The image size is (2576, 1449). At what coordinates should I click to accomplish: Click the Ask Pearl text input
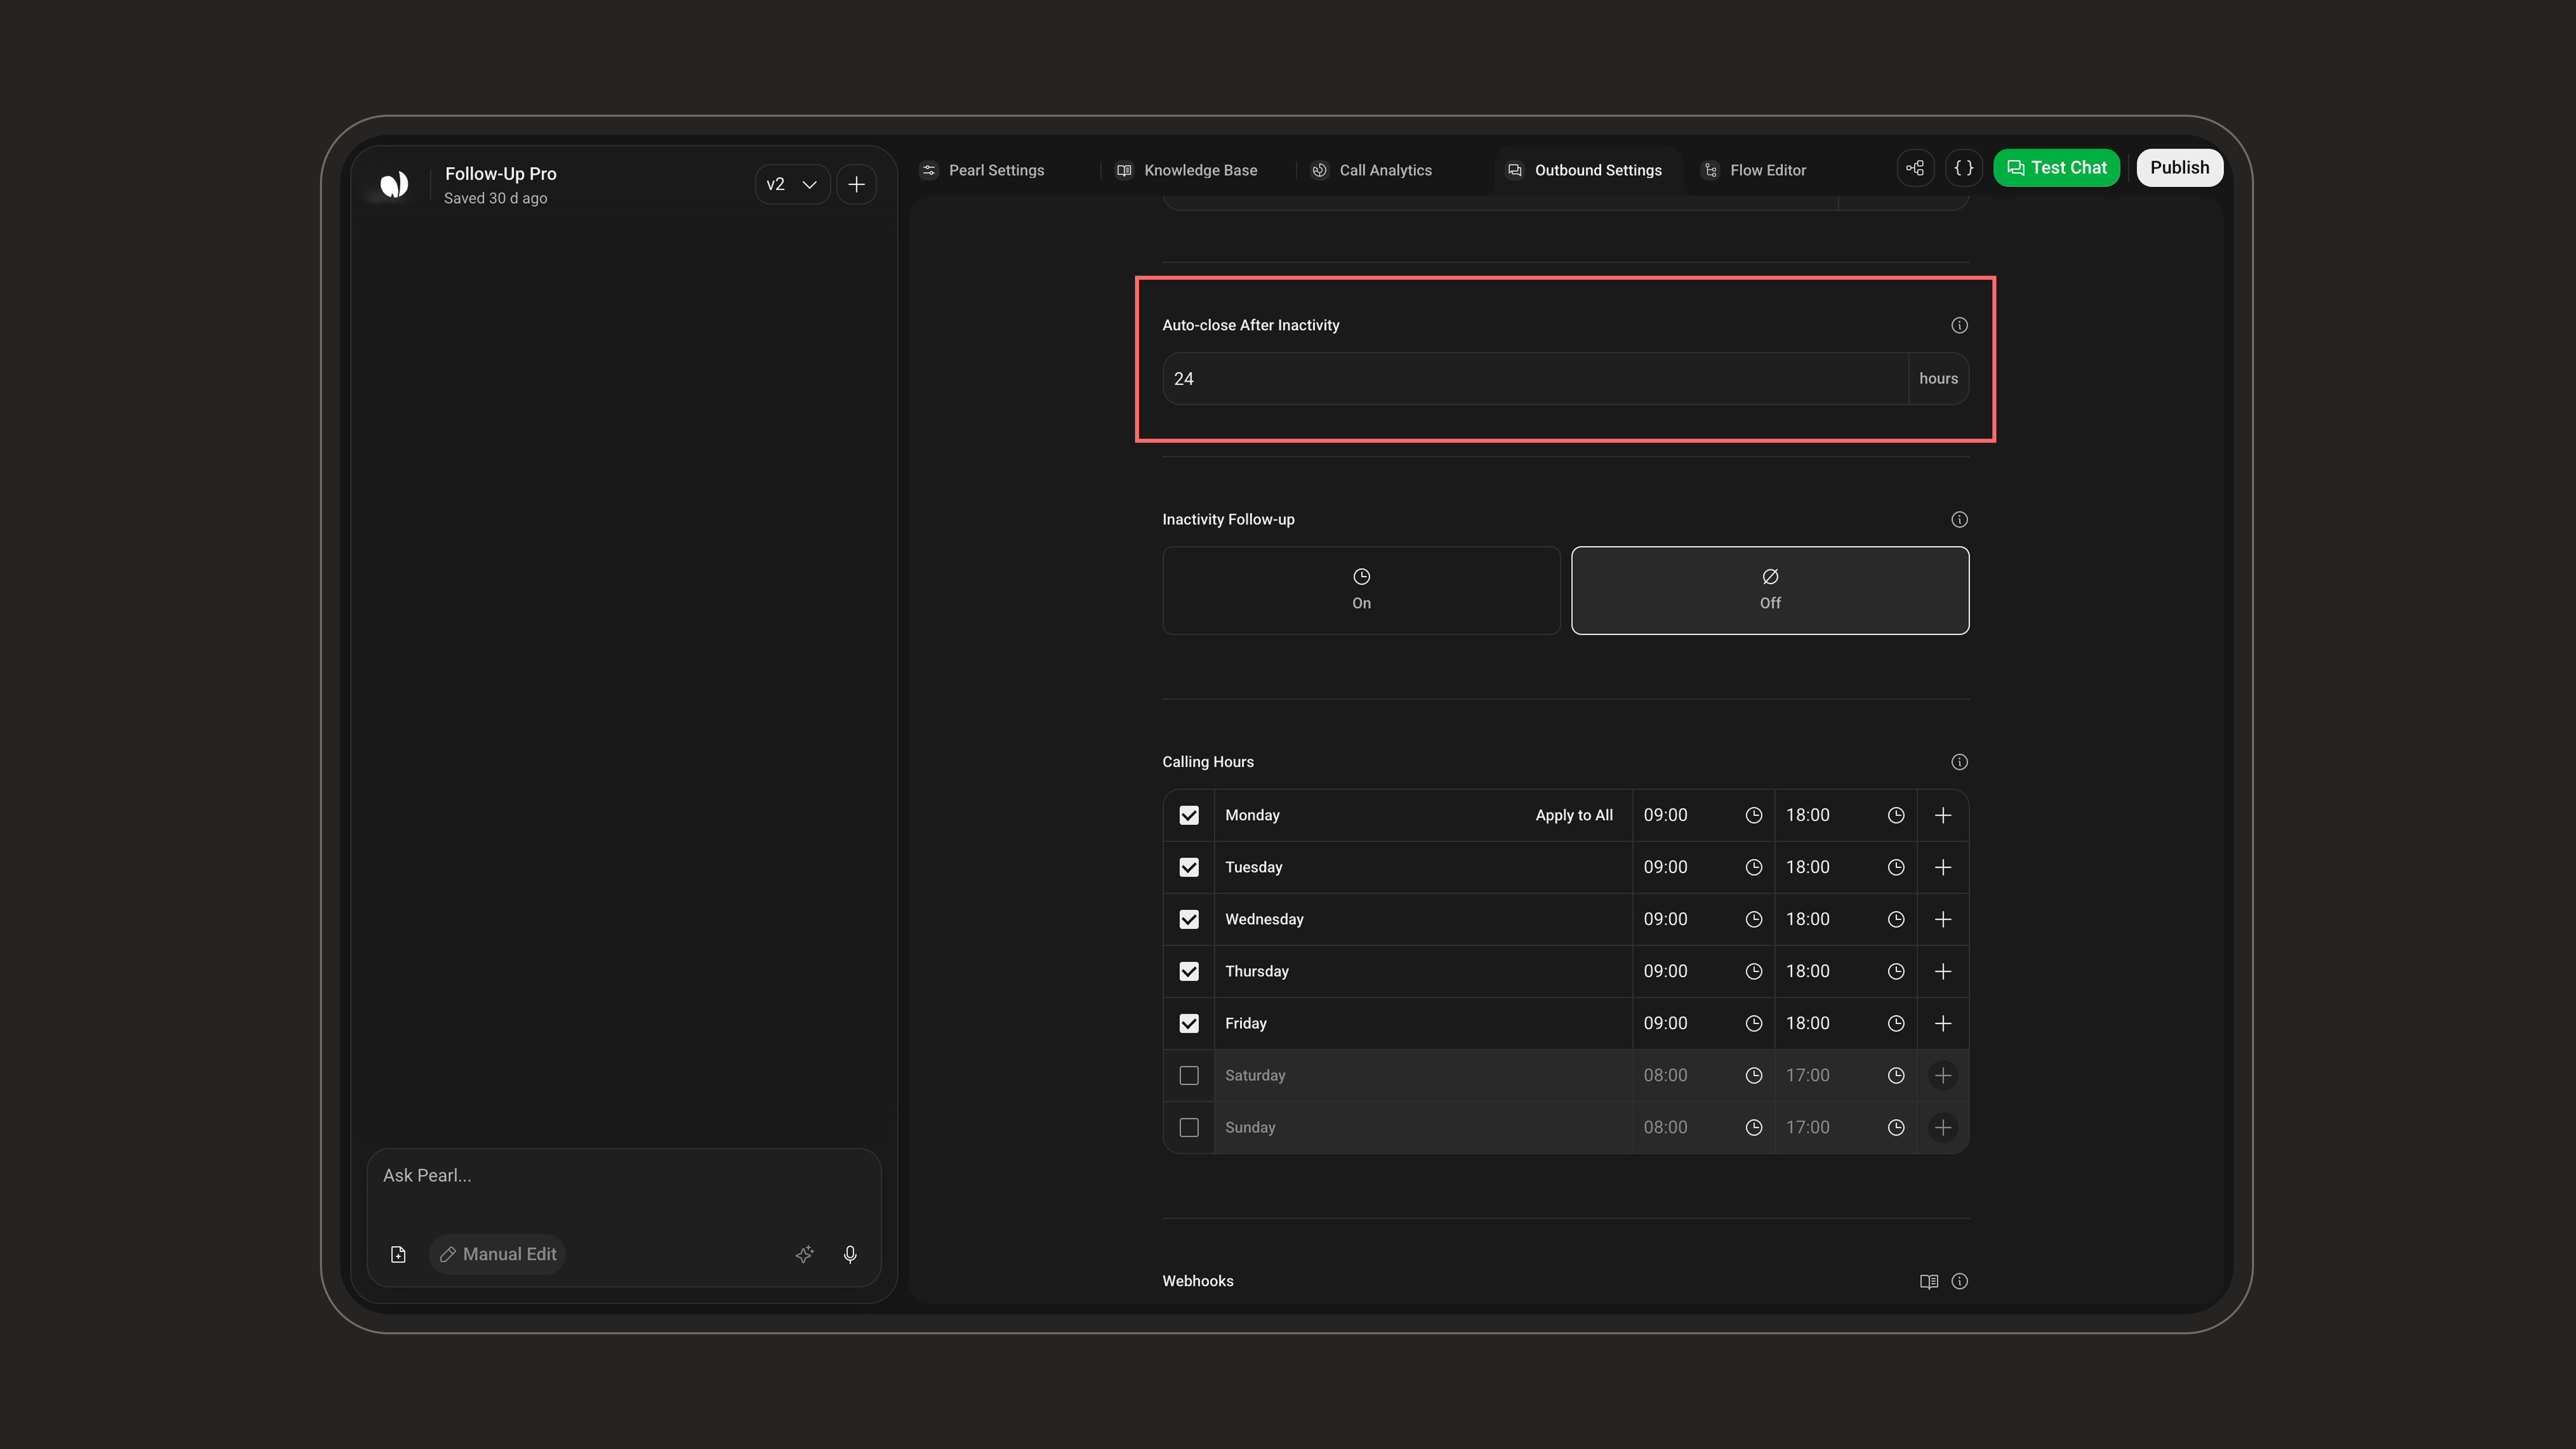624,1176
